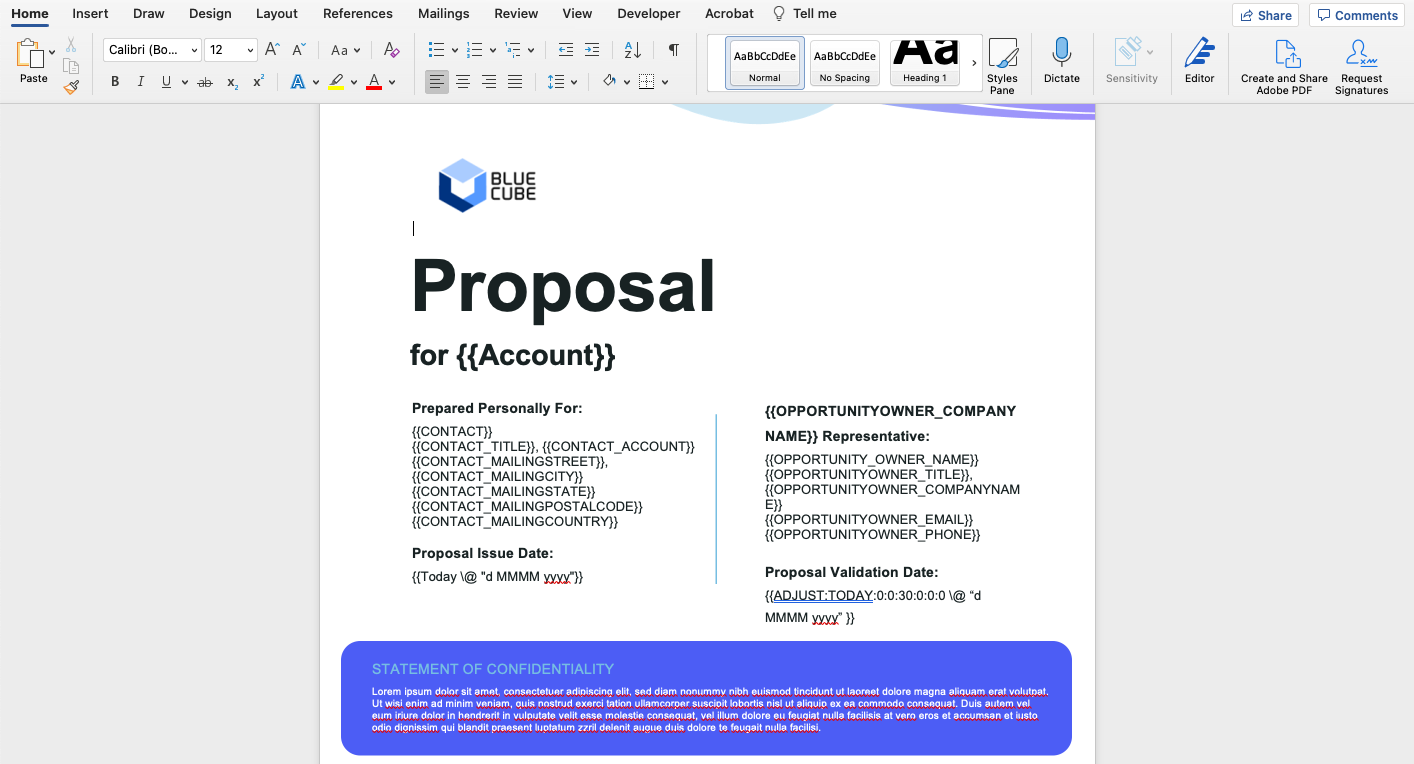Cut selection with the scissors icon
Image resolution: width=1414 pixels, height=764 pixels.
click(x=71, y=45)
